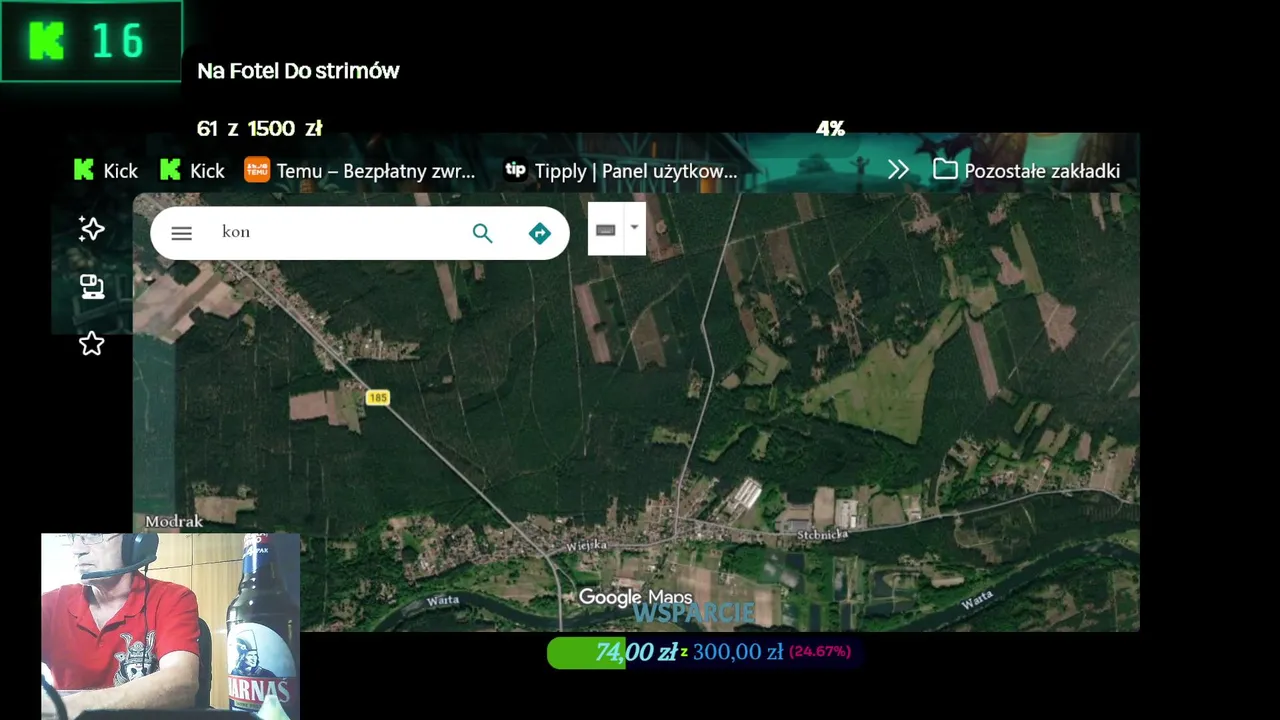Click the viewer count number 16
Image resolution: width=1280 pixels, height=720 pixels.
click(118, 41)
